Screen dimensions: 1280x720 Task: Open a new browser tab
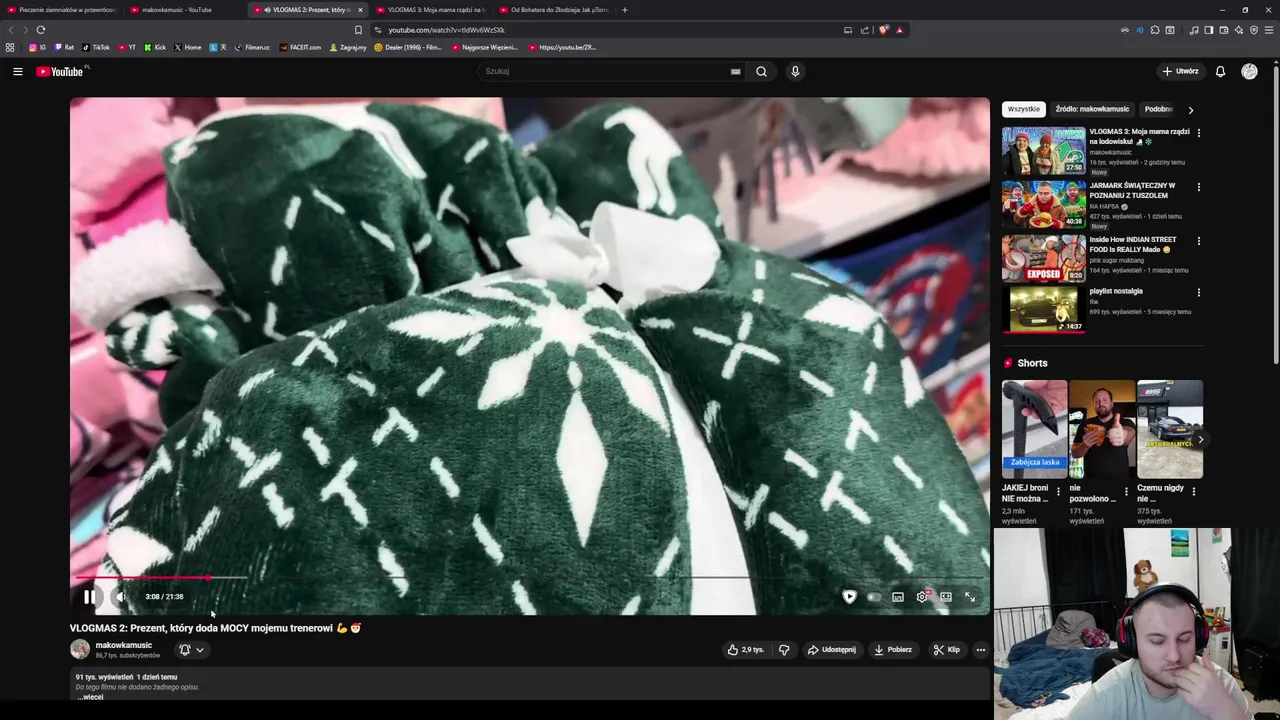point(625,10)
